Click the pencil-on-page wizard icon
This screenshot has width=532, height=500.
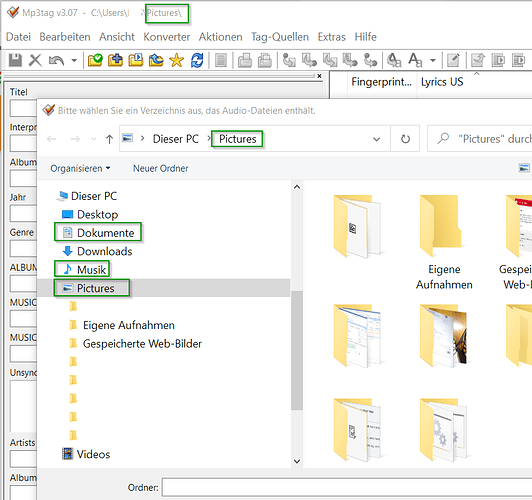click(453, 60)
